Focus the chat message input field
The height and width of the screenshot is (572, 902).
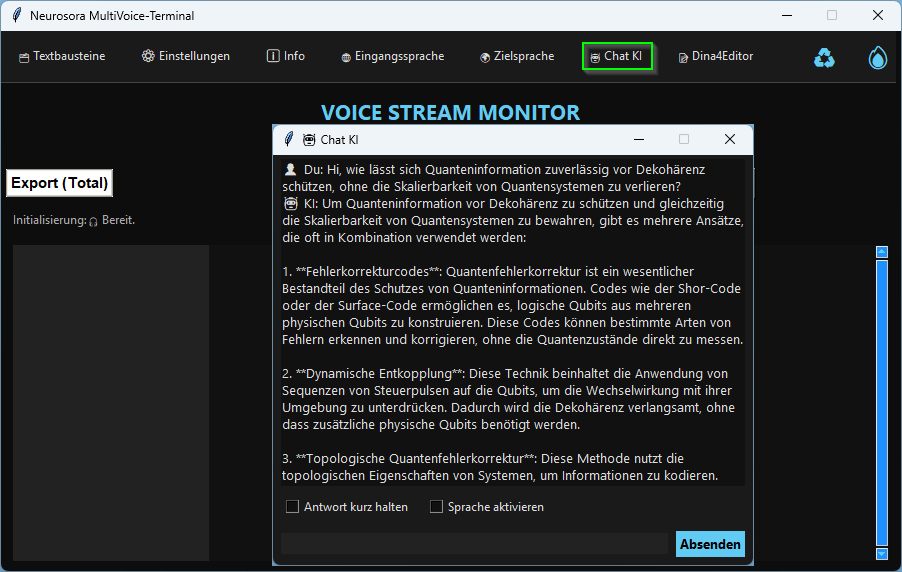474,544
